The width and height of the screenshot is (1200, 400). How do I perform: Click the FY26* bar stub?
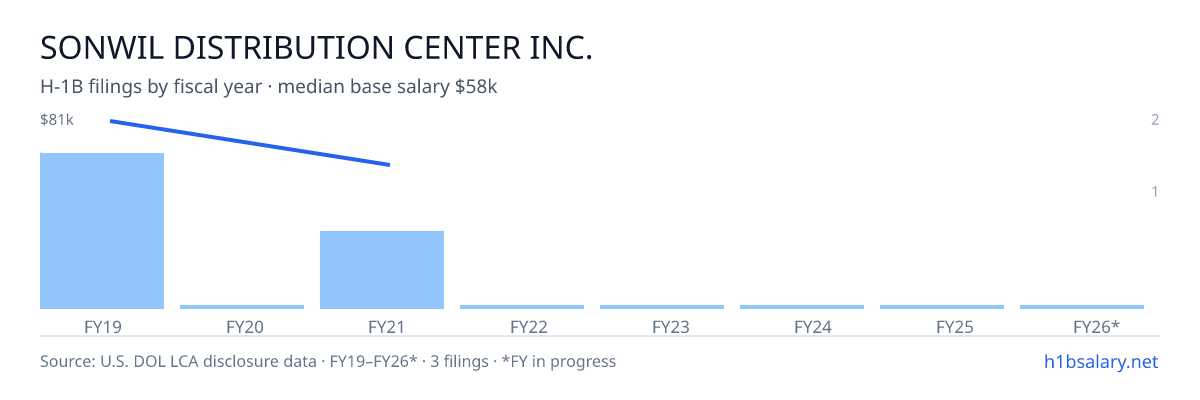[x=1082, y=307]
